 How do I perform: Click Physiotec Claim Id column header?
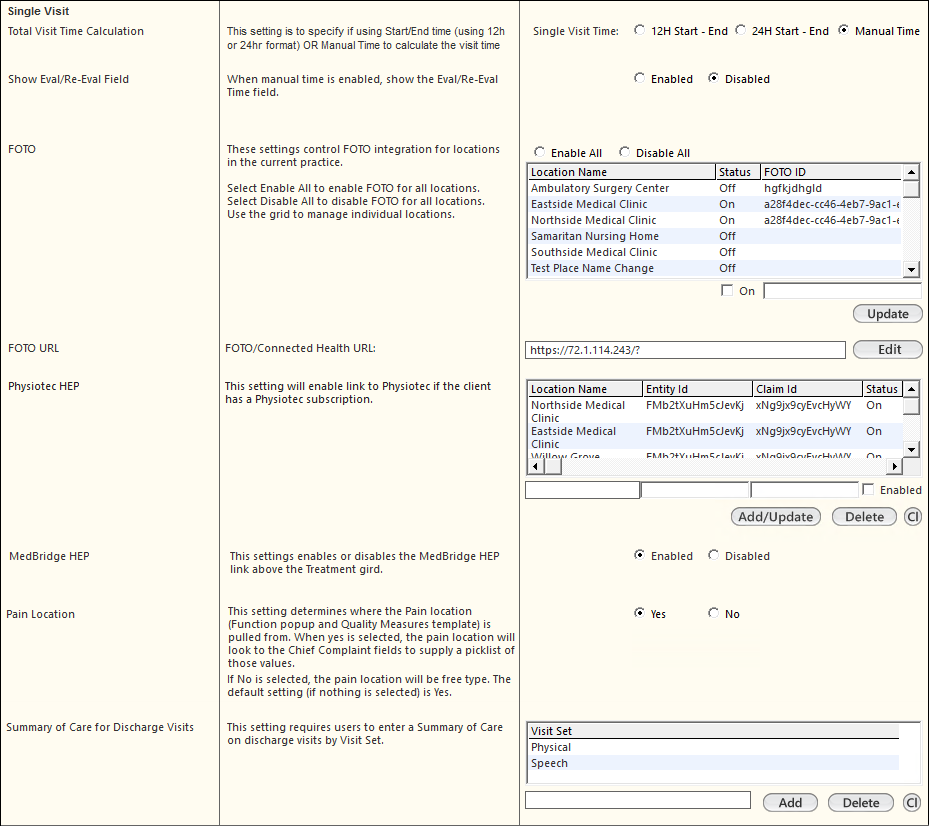[808, 389]
